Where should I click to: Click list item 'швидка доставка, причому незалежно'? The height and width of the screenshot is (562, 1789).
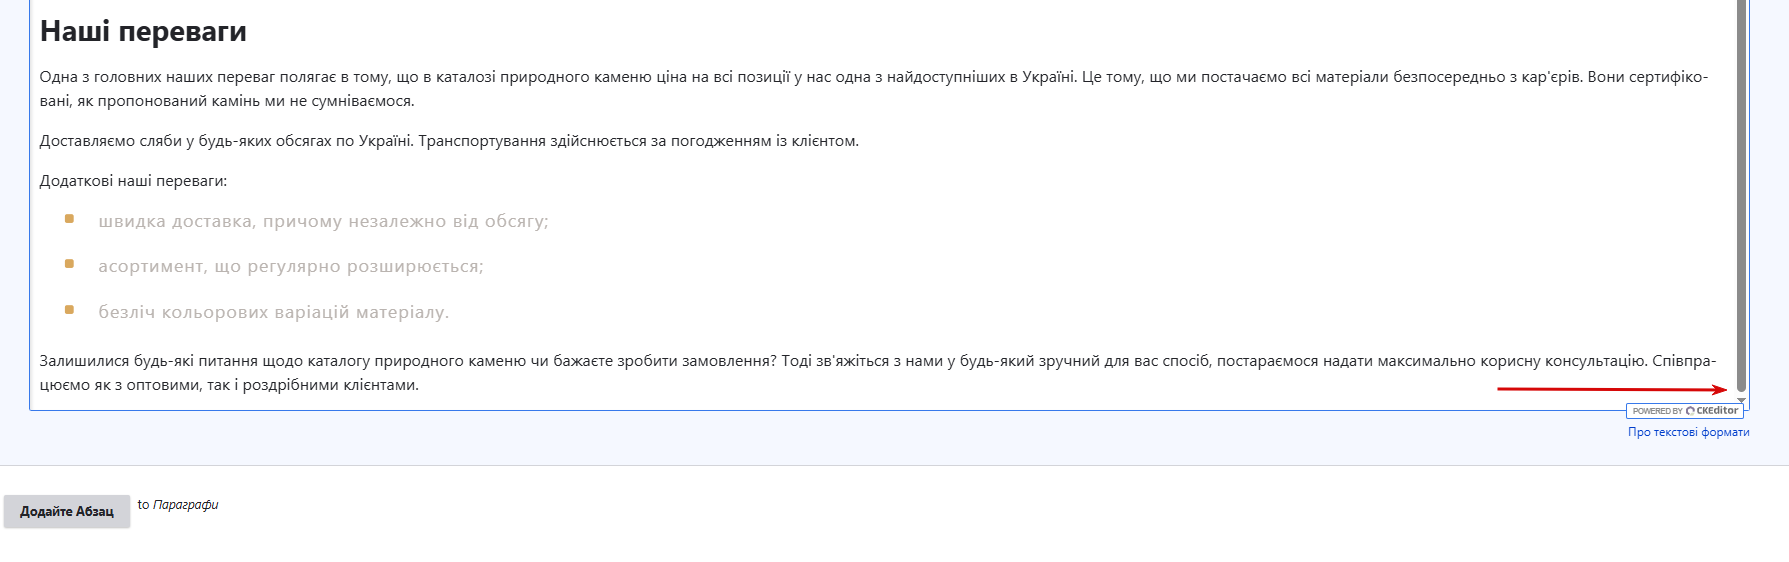323,221
